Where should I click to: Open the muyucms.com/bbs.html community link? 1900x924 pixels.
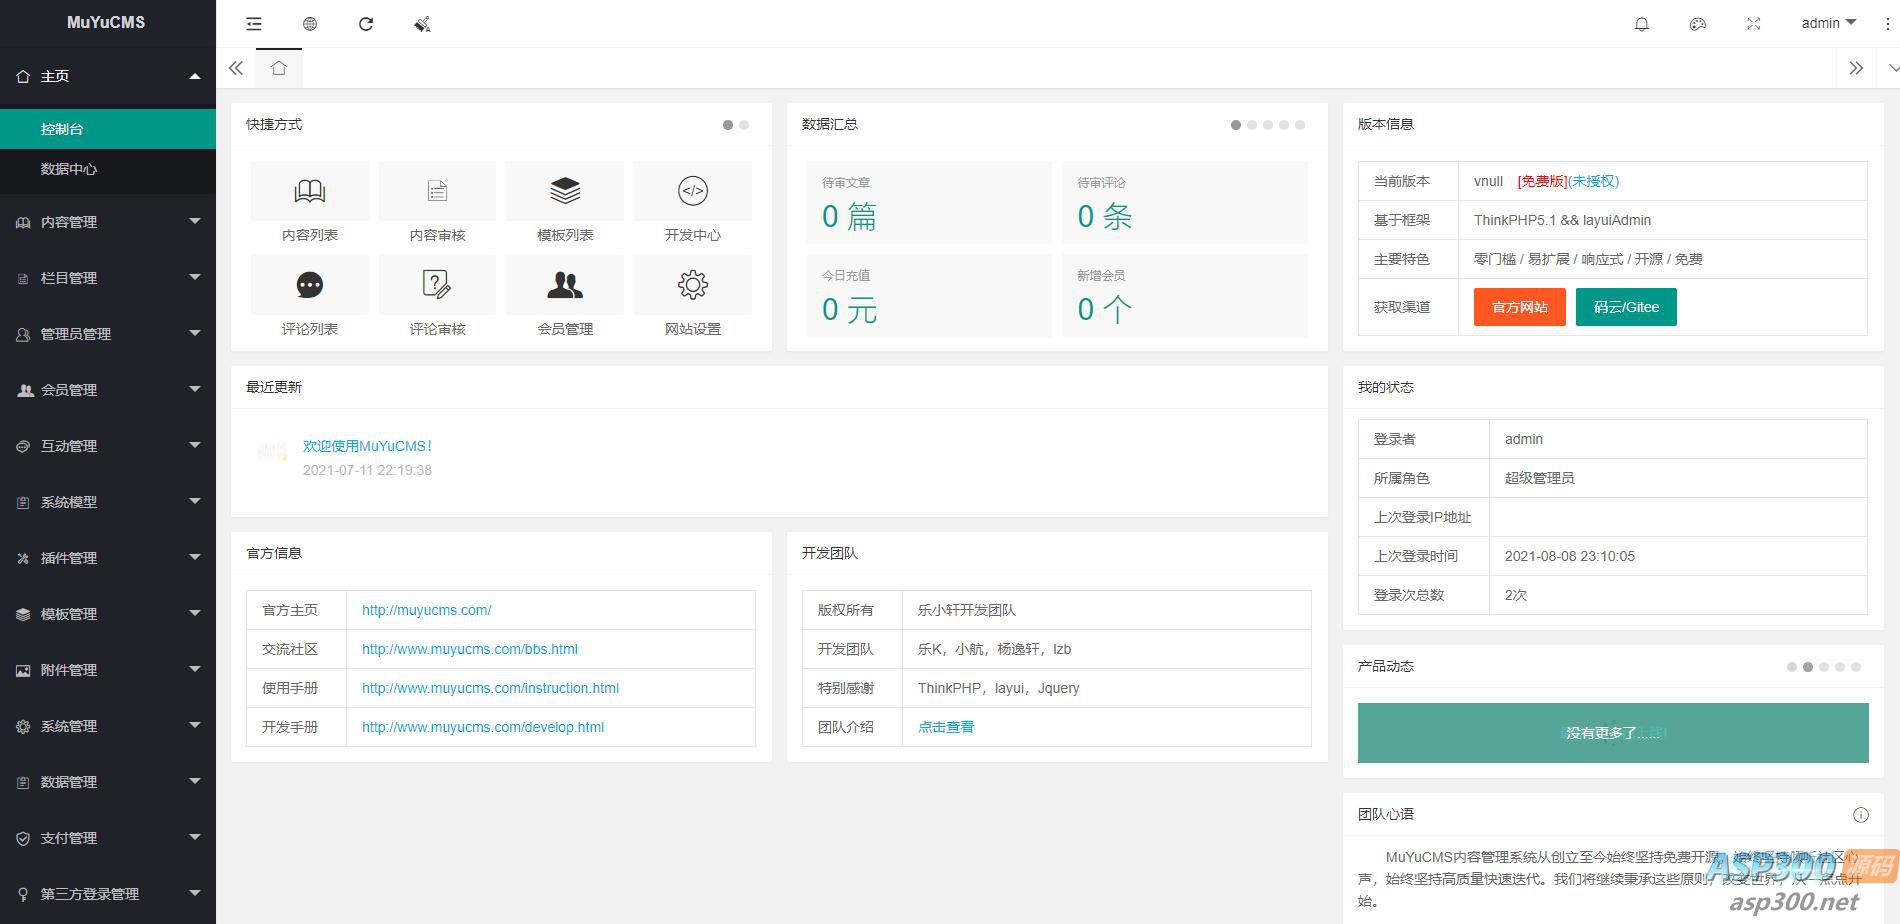click(470, 649)
